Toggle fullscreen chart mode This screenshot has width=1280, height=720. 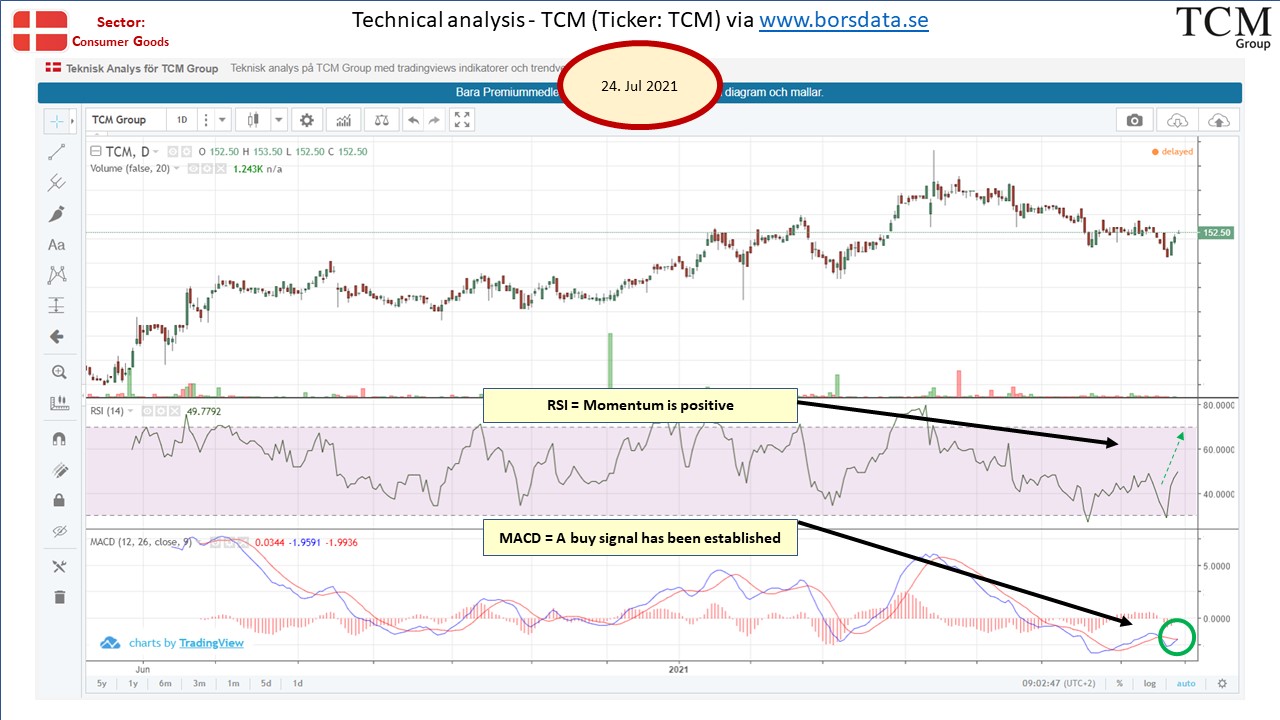pyautogui.click(x=462, y=120)
